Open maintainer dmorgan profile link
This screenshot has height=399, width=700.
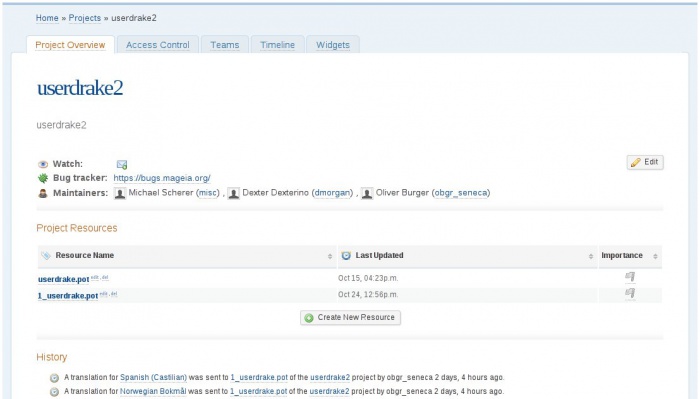(332, 193)
